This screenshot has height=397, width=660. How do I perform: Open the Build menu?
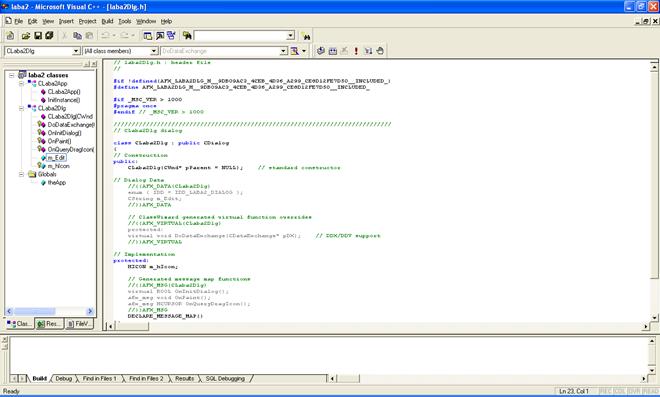pos(107,21)
